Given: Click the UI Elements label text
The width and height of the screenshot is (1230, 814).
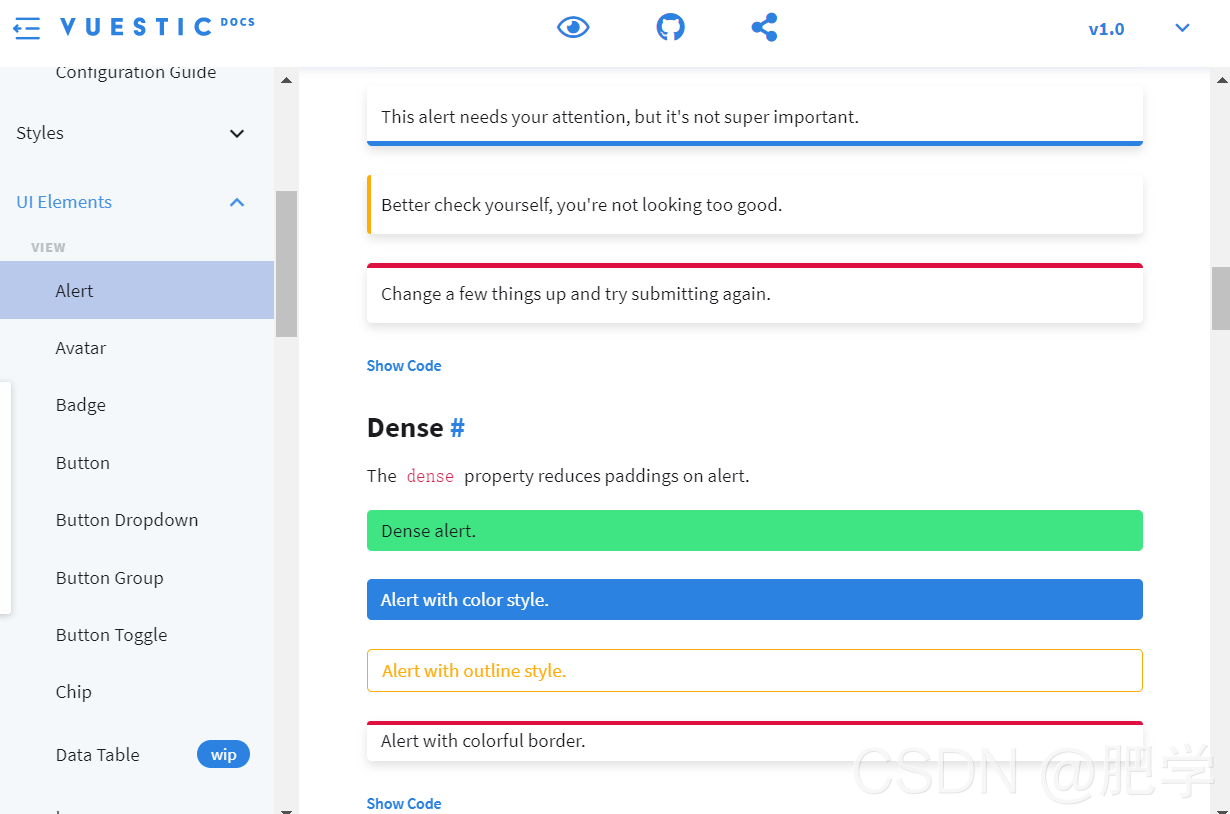Looking at the screenshot, I should tap(64, 202).
